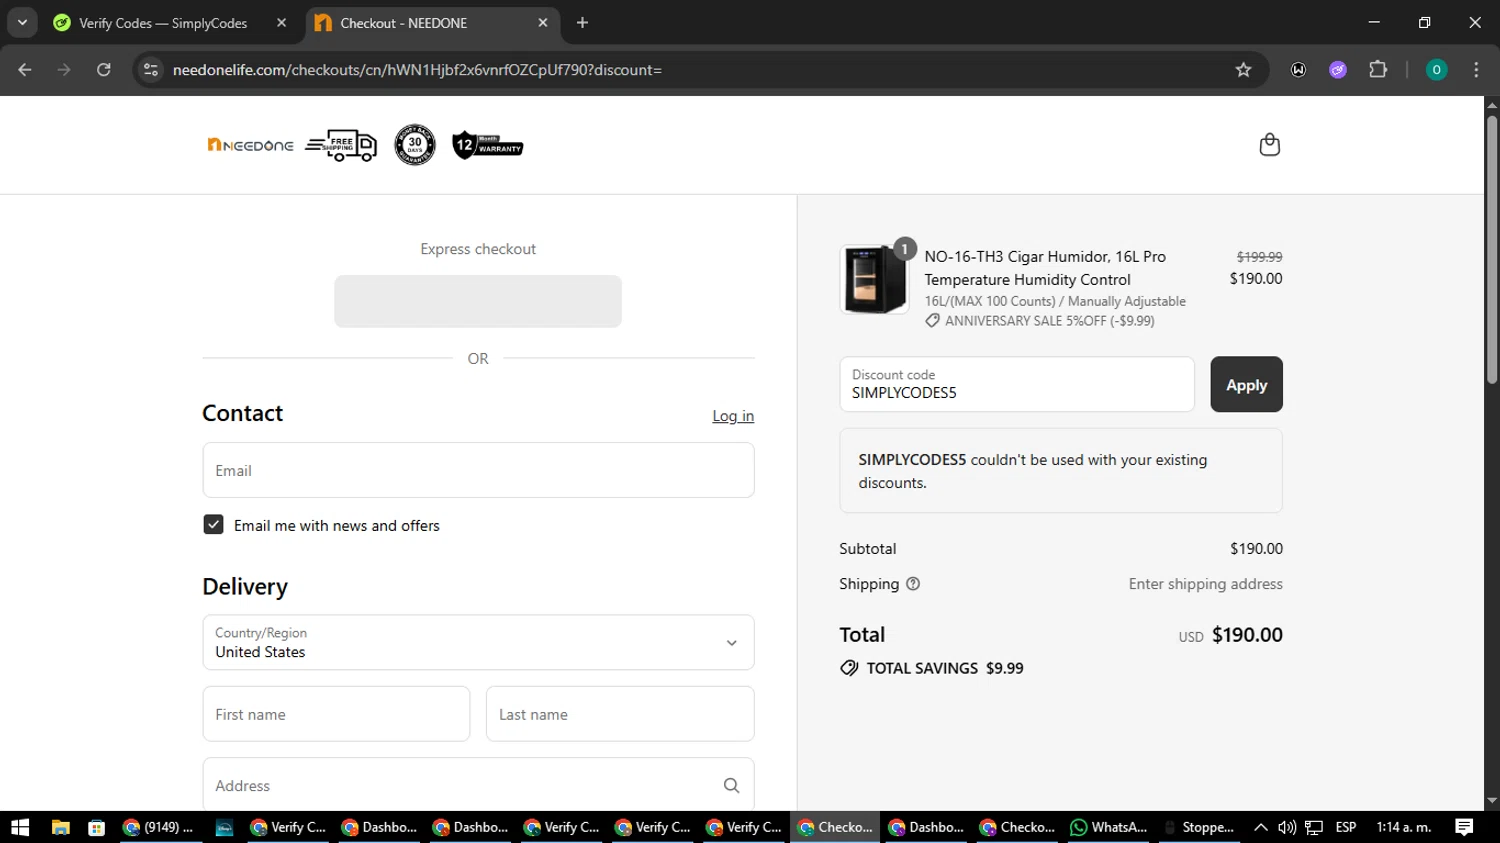Open the Windows Start menu
The image size is (1500, 843).
coord(20,827)
